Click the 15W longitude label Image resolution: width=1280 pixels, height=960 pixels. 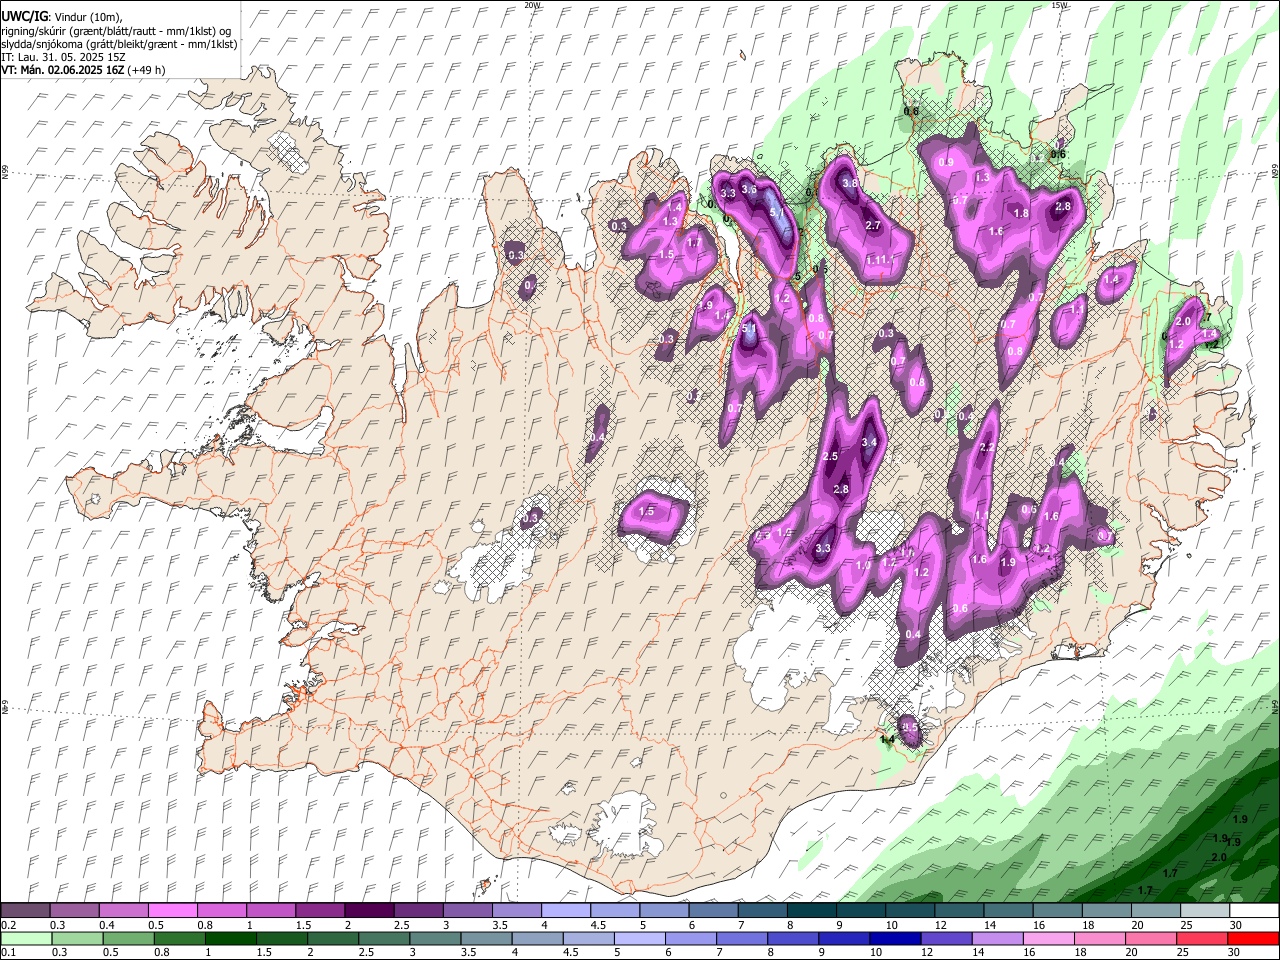(x=1059, y=5)
